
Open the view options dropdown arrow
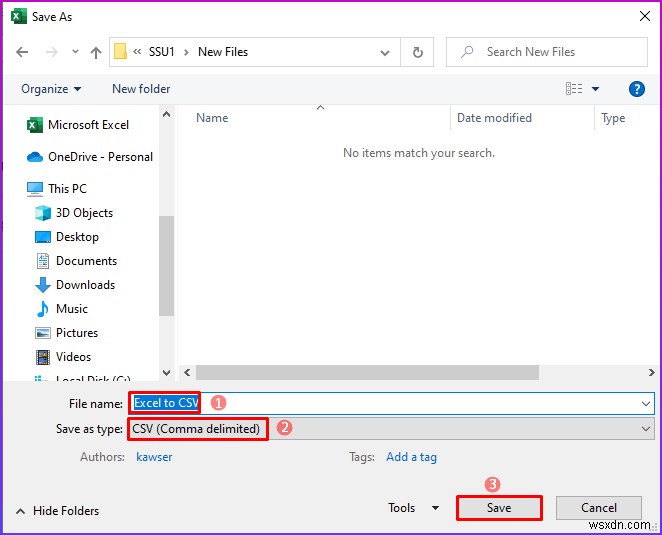pos(595,89)
